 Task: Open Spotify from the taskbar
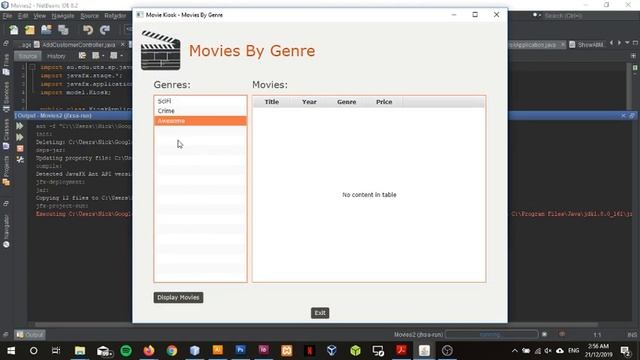(126, 351)
